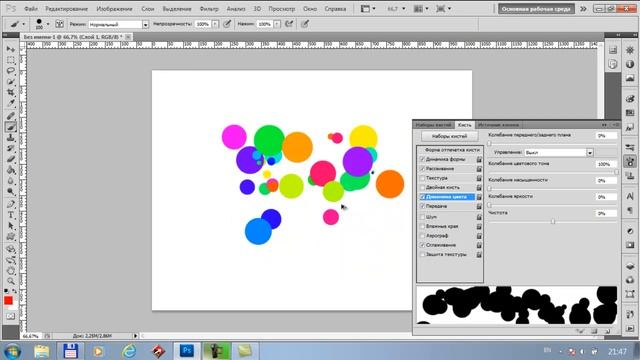
Task: Click the Колебание цветового тона value field
Action: tap(606, 164)
